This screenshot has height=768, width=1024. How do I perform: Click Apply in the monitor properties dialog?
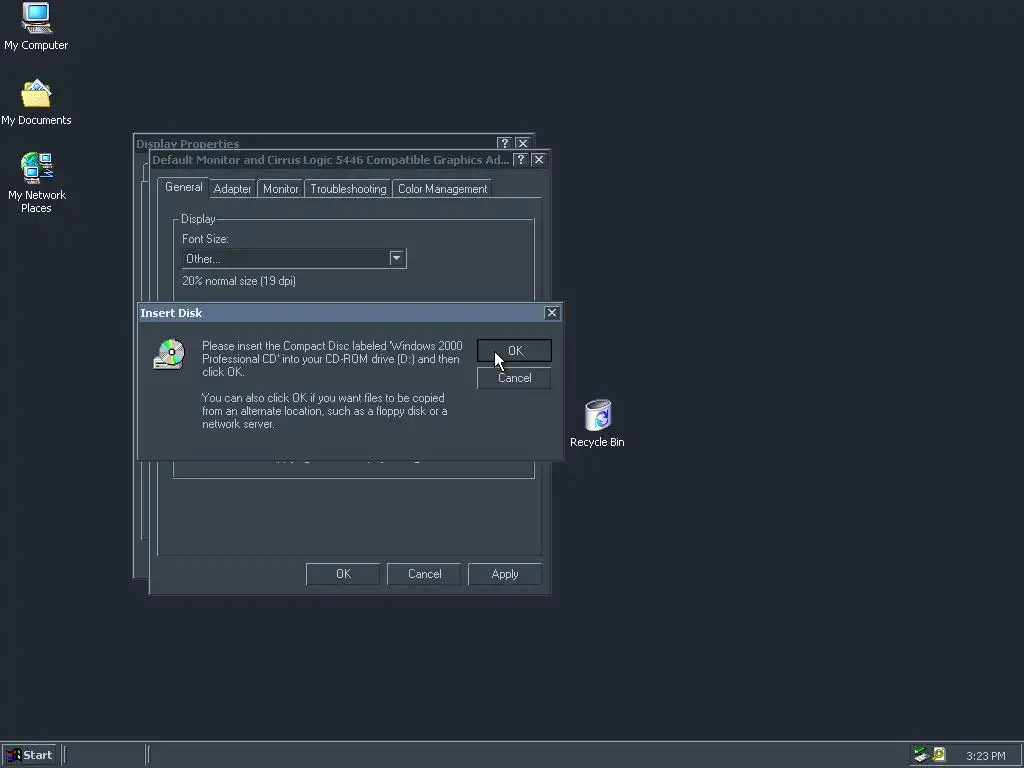[x=505, y=574]
